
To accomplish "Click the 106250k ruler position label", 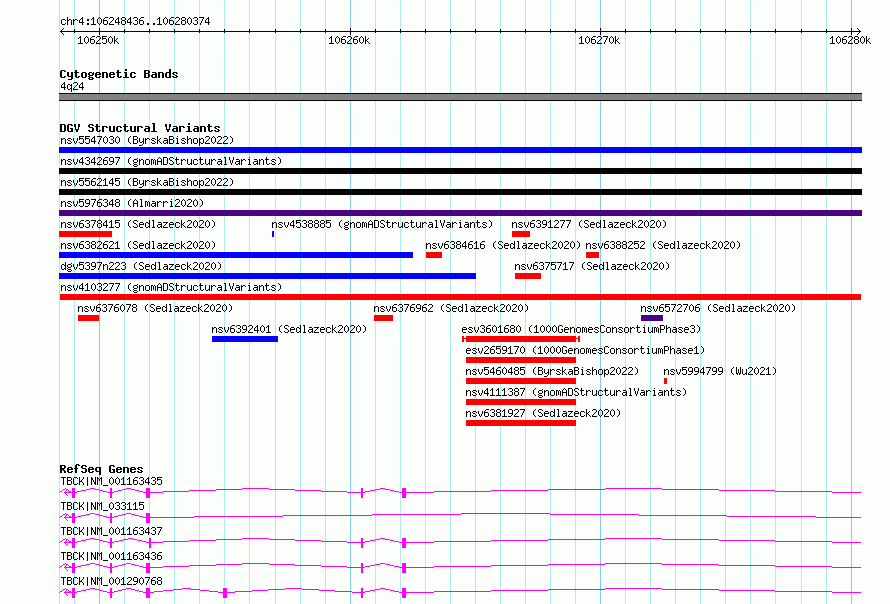I will (x=98, y=40).
